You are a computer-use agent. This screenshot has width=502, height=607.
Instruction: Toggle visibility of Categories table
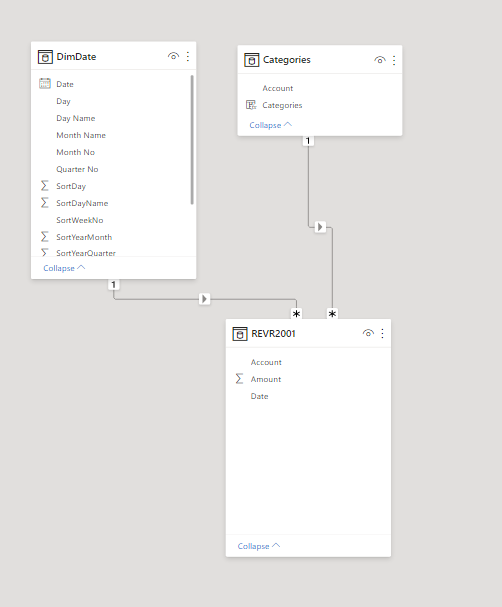380,60
